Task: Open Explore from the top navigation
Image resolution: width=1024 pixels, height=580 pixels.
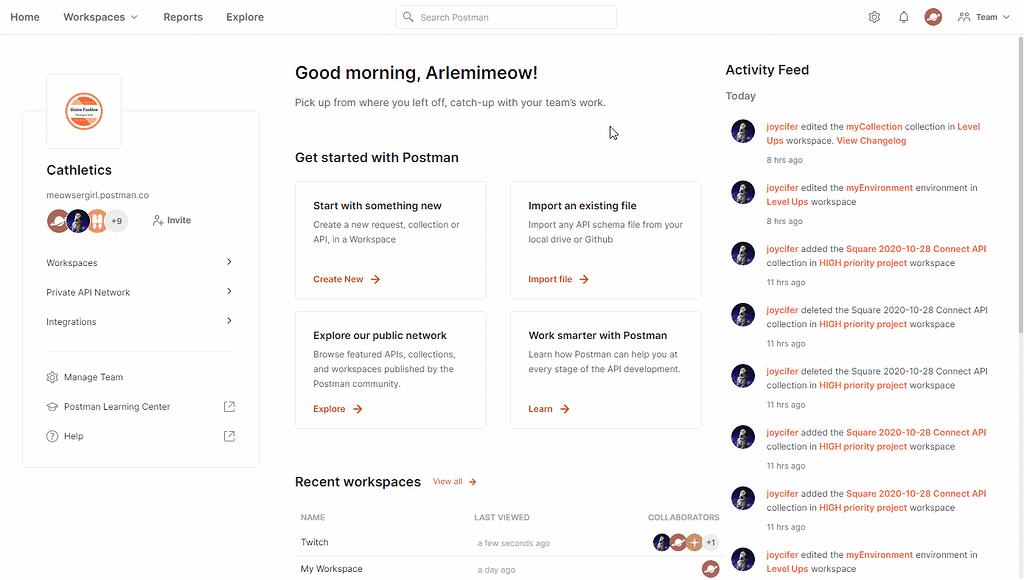Action: 244,17
